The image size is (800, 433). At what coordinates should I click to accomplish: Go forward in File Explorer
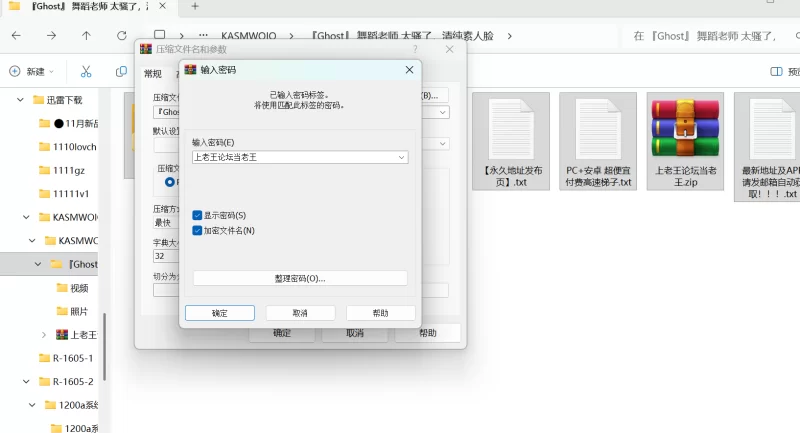52,36
